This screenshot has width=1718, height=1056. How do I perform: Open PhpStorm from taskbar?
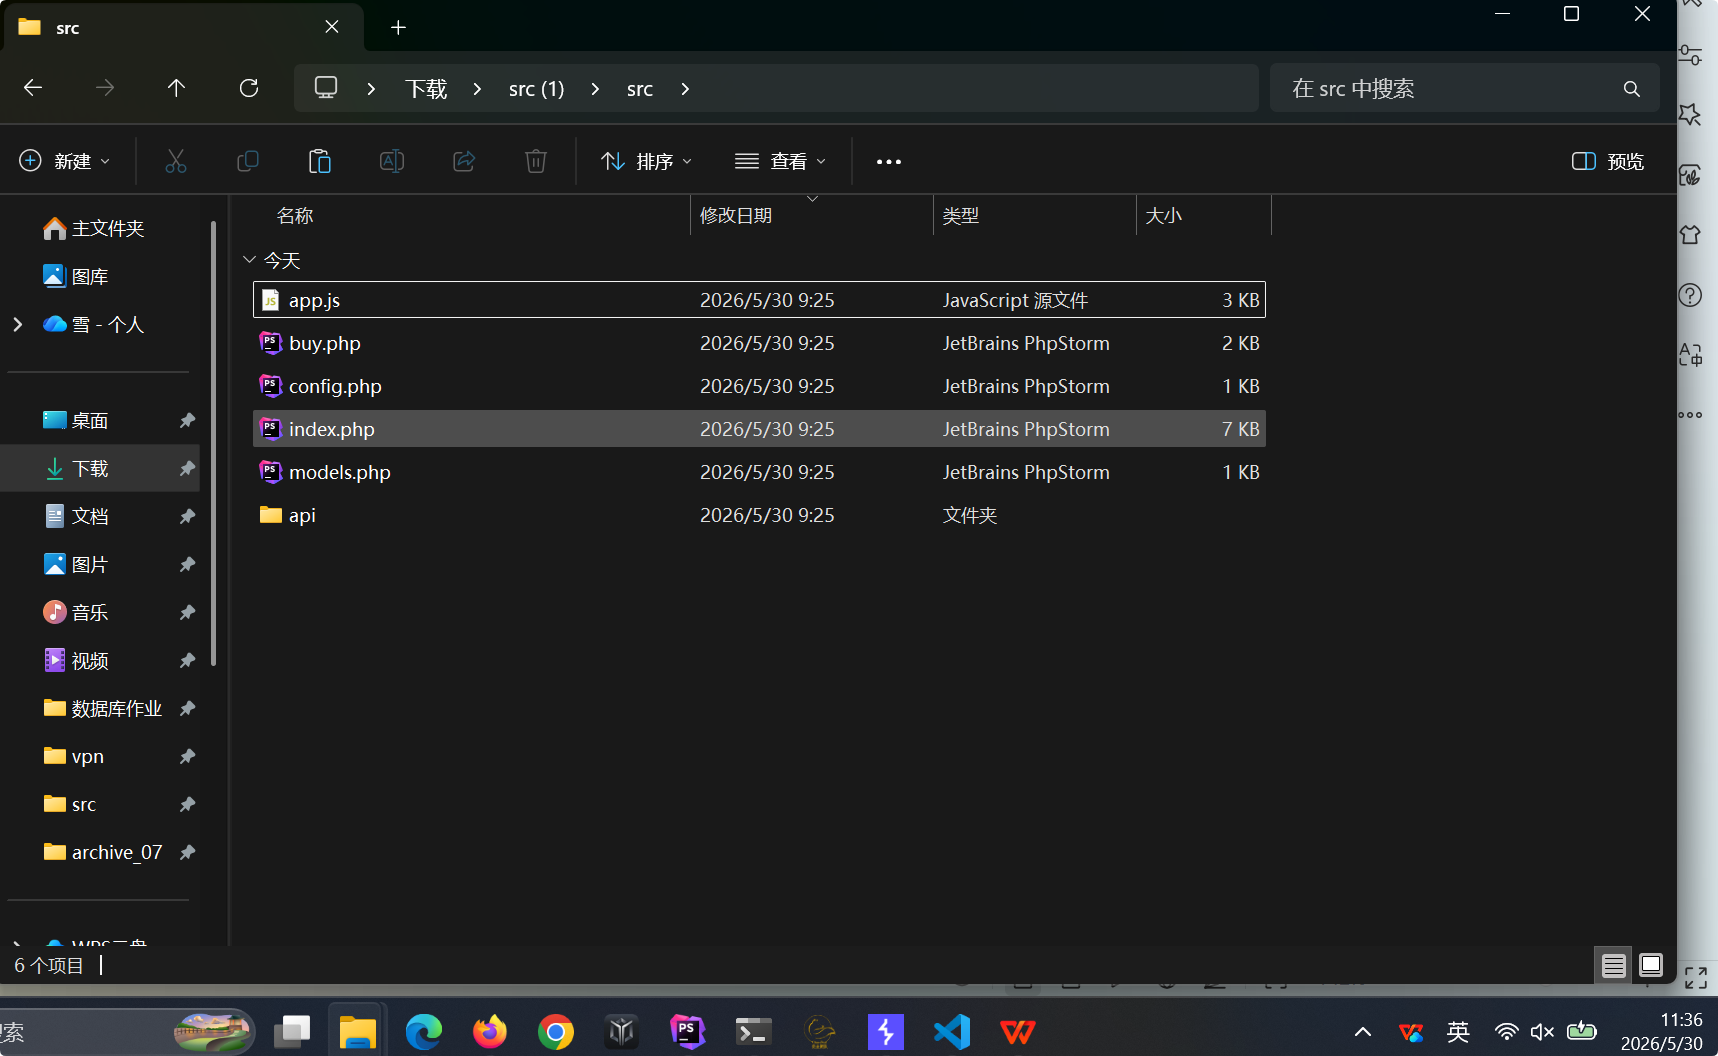point(688,1031)
